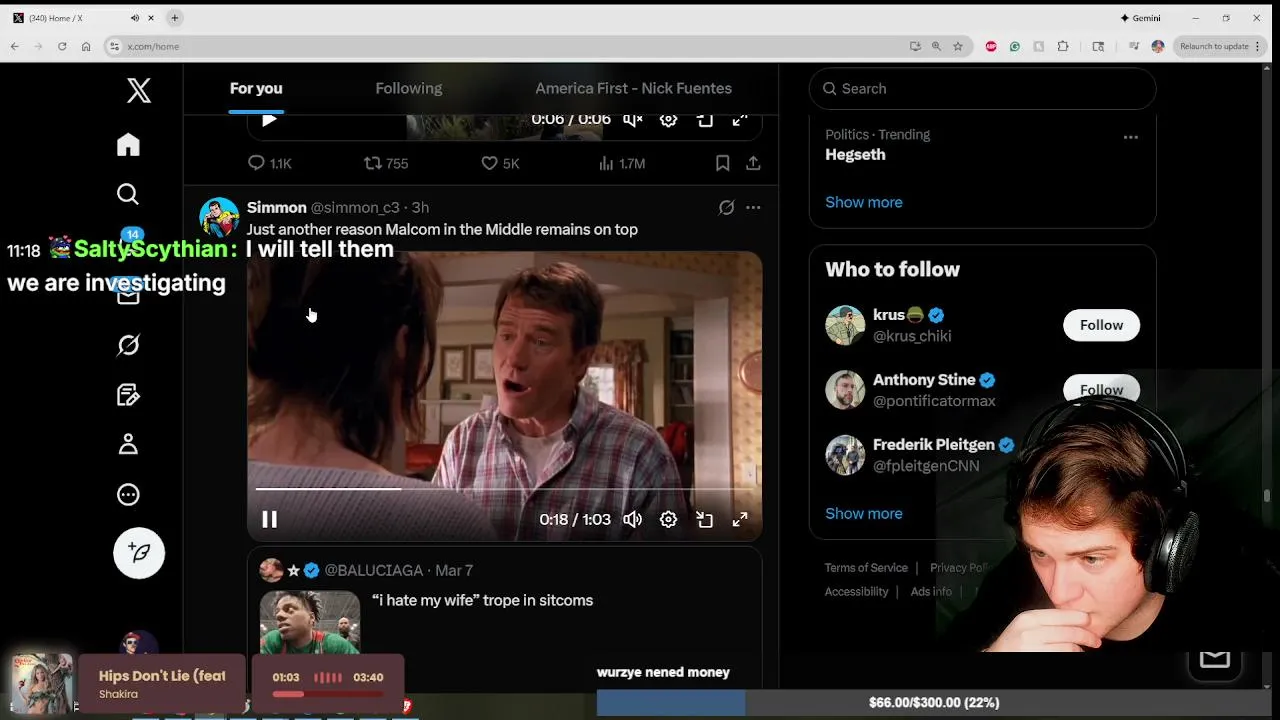Viewport: 1280px width, 720px height.
Task: Open the AdBlock Plus extension icon
Action: point(991,46)
